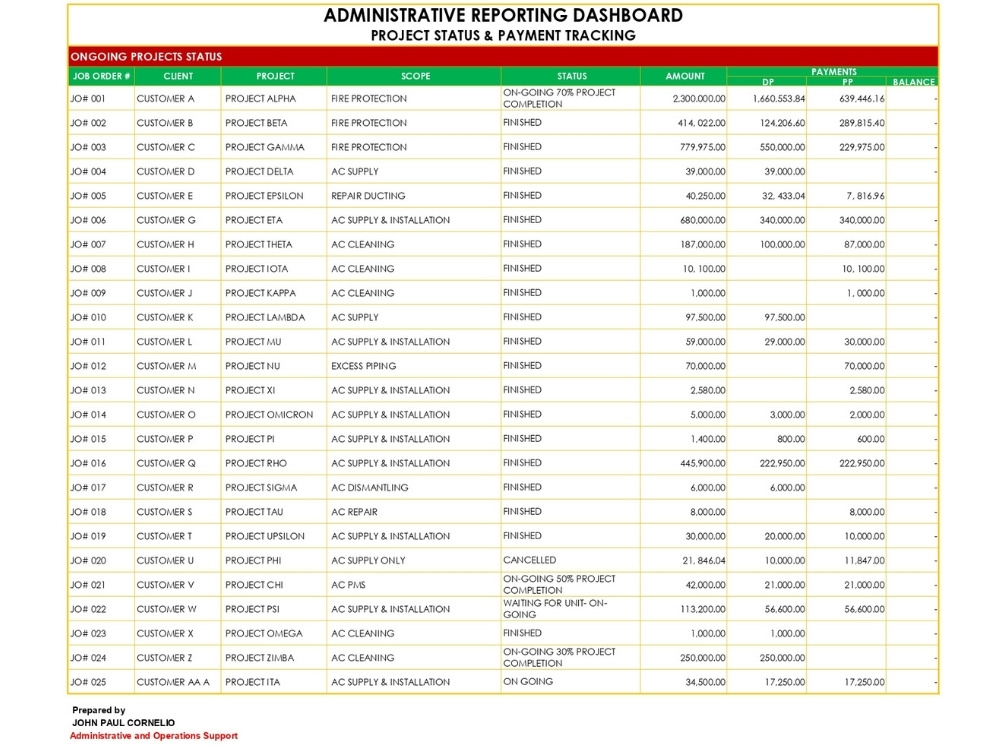Click the JOHN PAUL CORNELIO name
This screenshot has height=750, width=1000.
click(123, 723)
